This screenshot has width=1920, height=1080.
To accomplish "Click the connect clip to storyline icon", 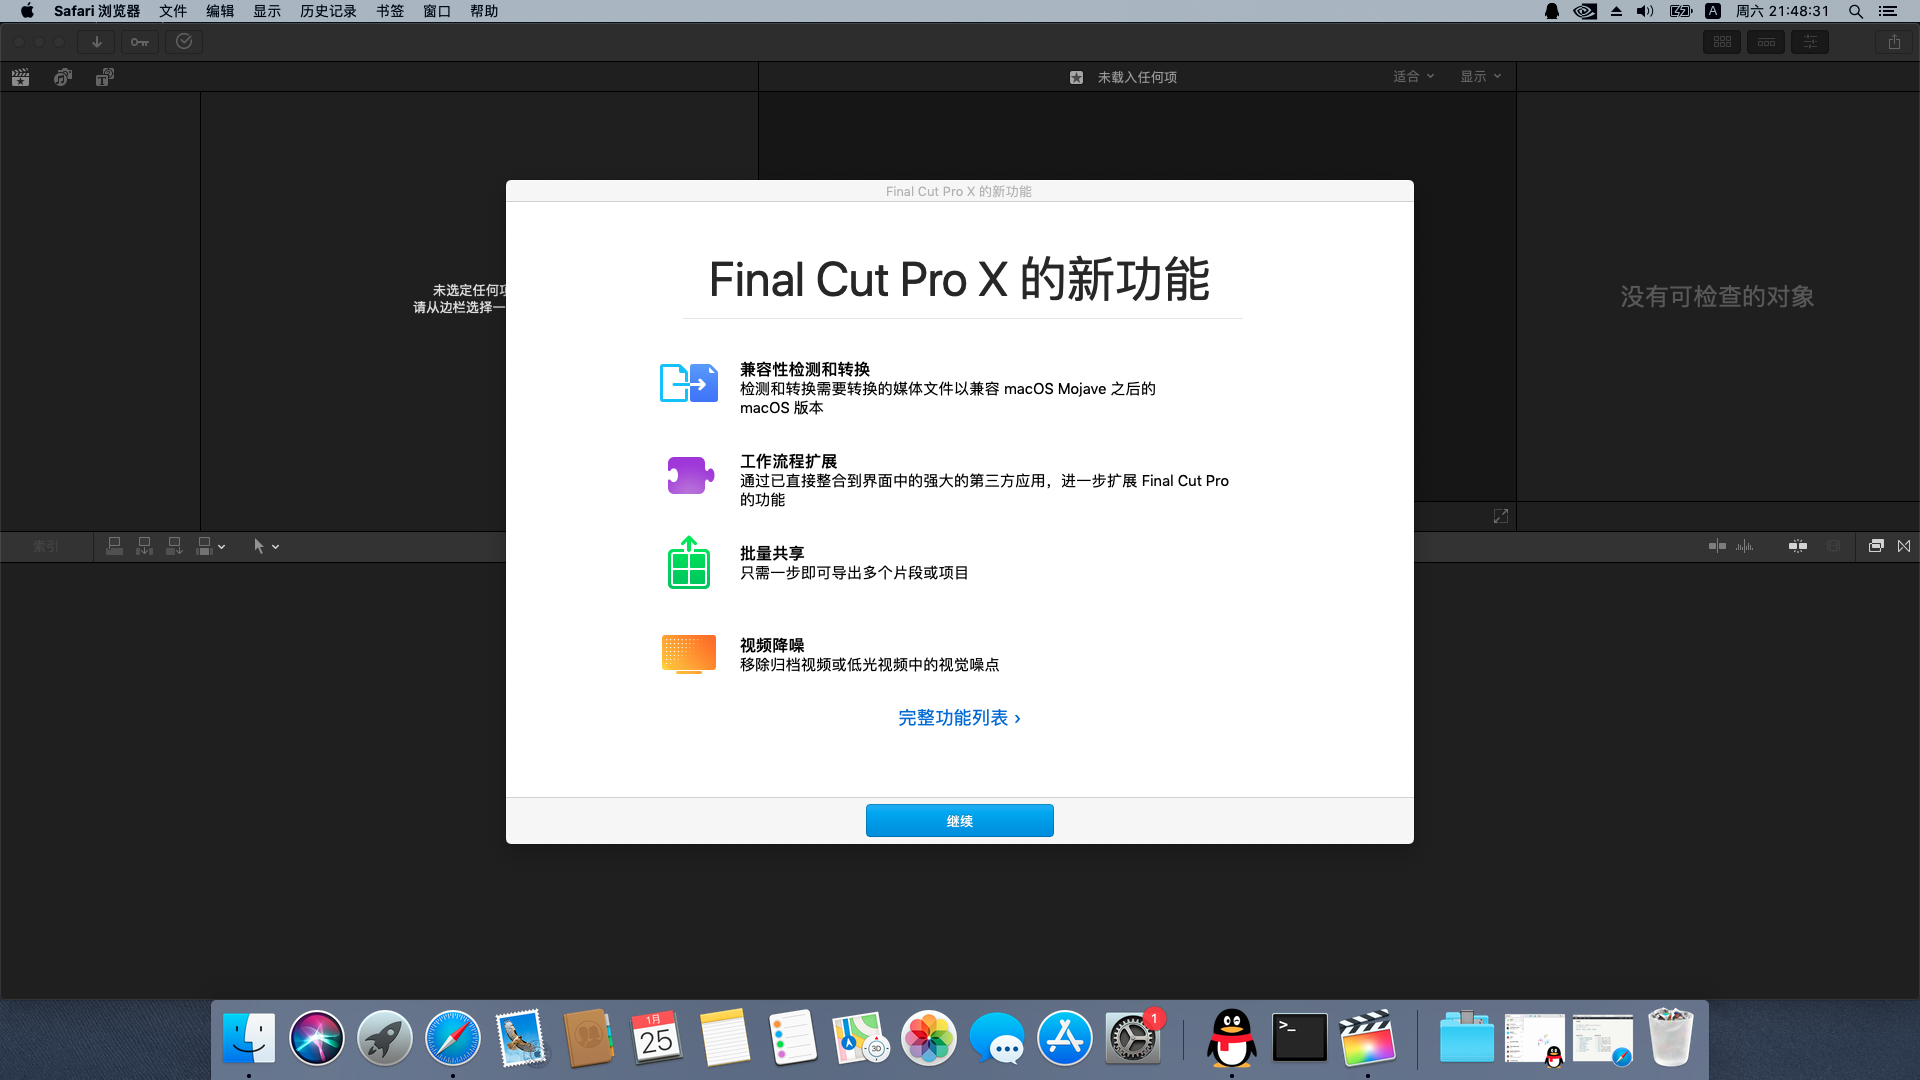I will tap(115, 546).
